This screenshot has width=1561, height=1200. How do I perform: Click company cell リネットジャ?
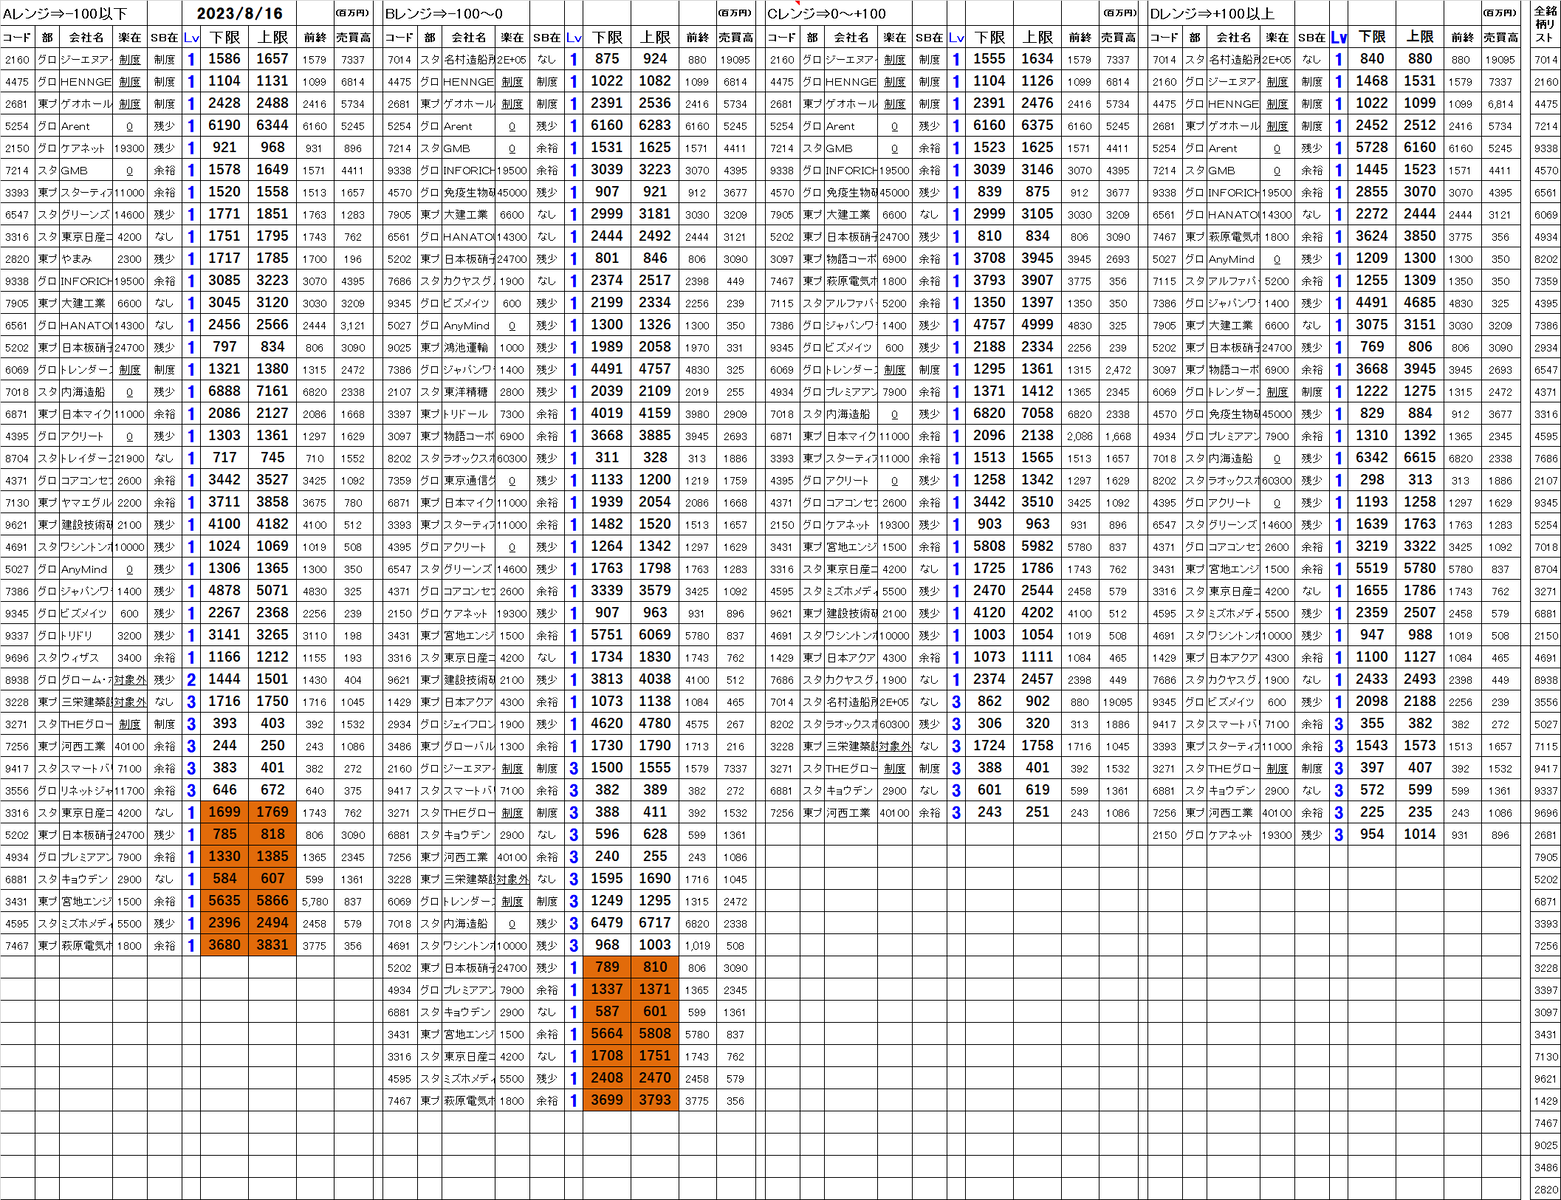tap(86, 791)
